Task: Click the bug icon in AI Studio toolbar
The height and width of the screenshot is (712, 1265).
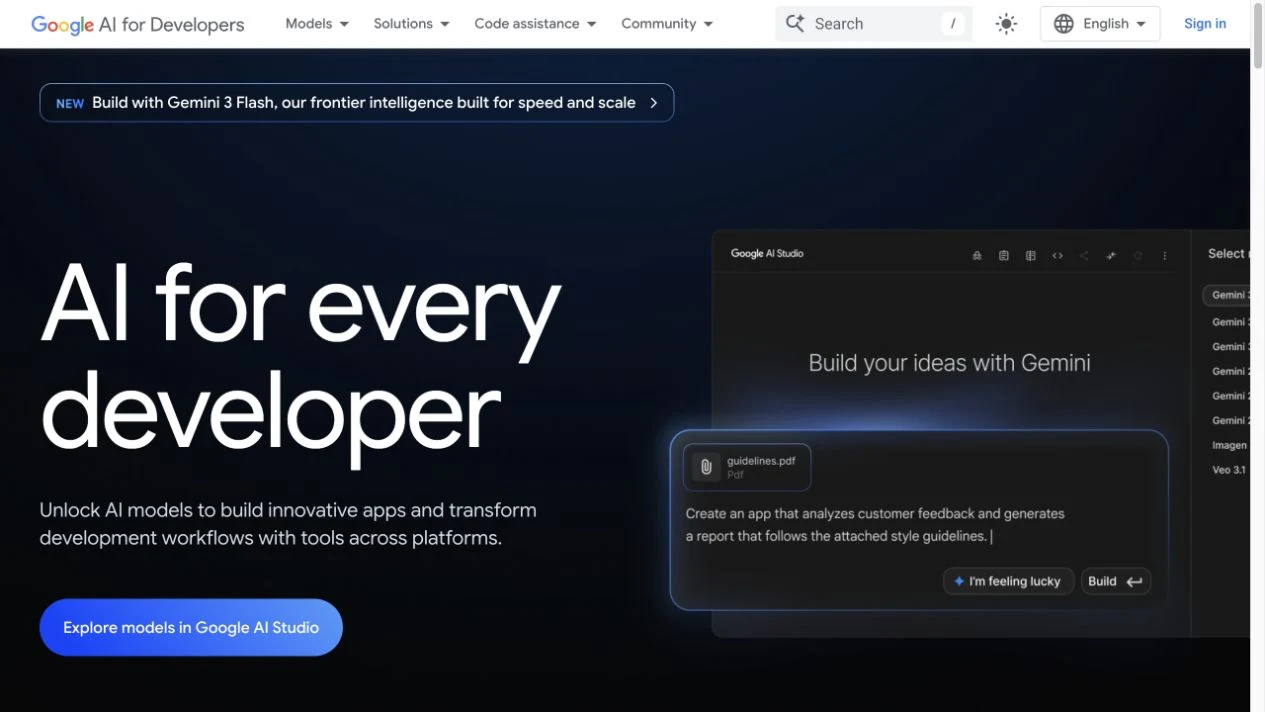Action: [977, 256]
